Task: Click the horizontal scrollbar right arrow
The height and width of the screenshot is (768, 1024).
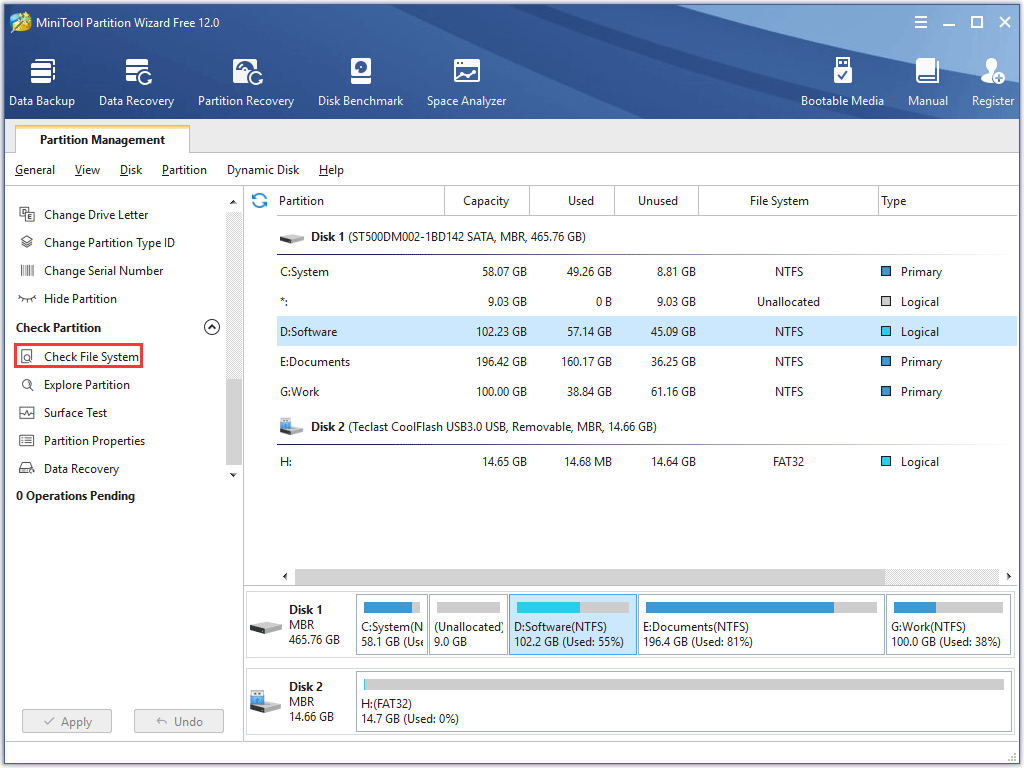Action: 1008,576
